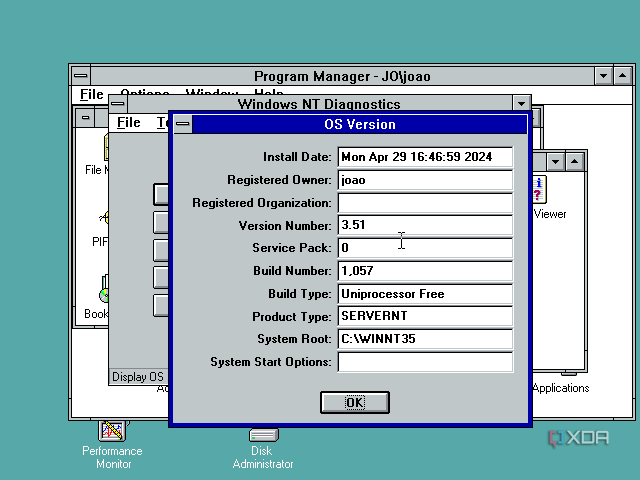640x480 pixels.
Task: Click the Build Type field Uniprocessor Free
Action: (425, 294)
